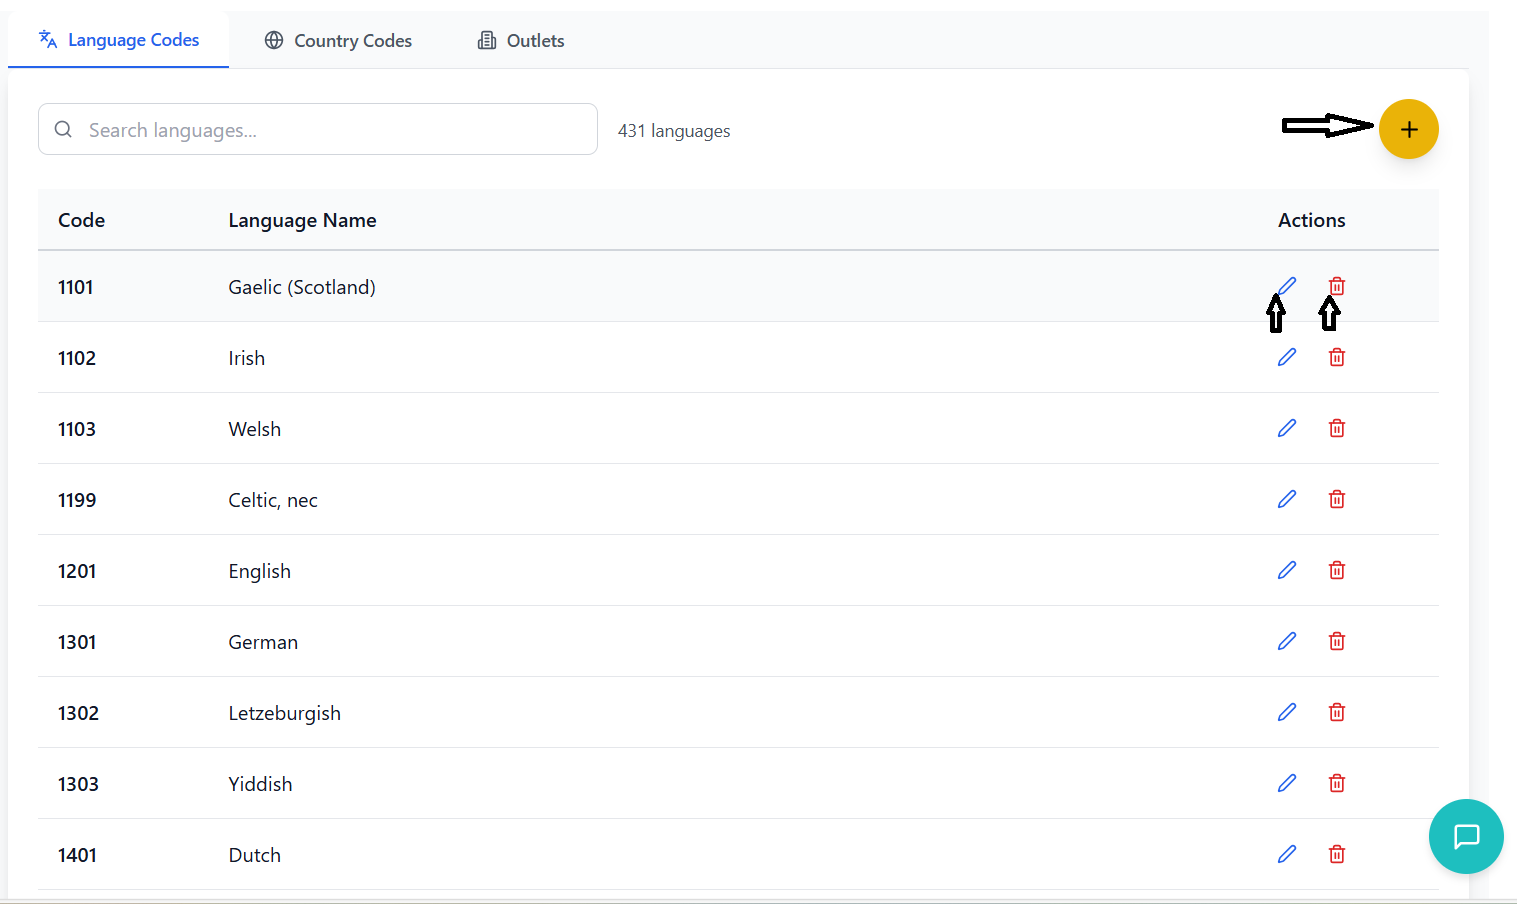This screenshot has height=904, width=1517.
Task: Delete the Gaelic (Scotland) language entry
Action: [1337, 286]
